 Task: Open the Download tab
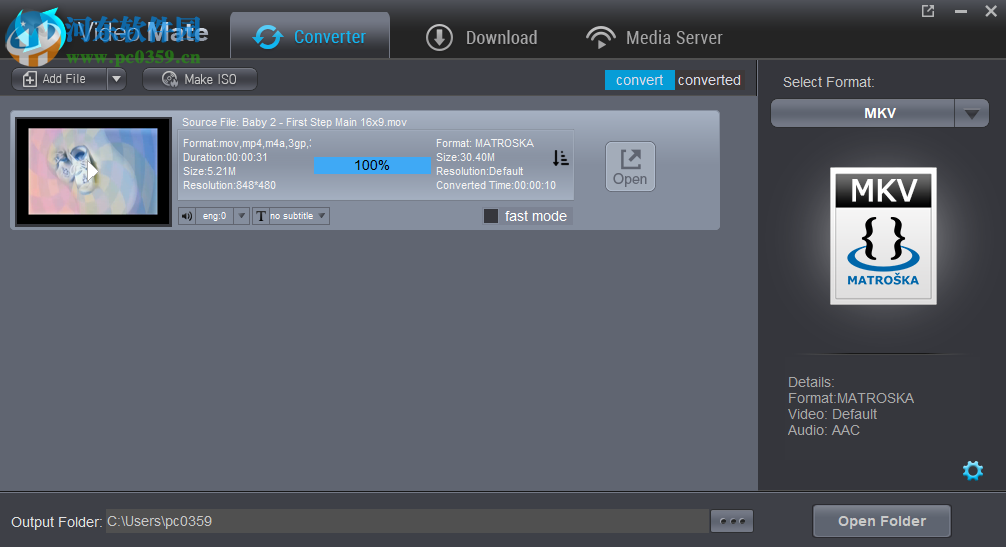coord(482,37)
